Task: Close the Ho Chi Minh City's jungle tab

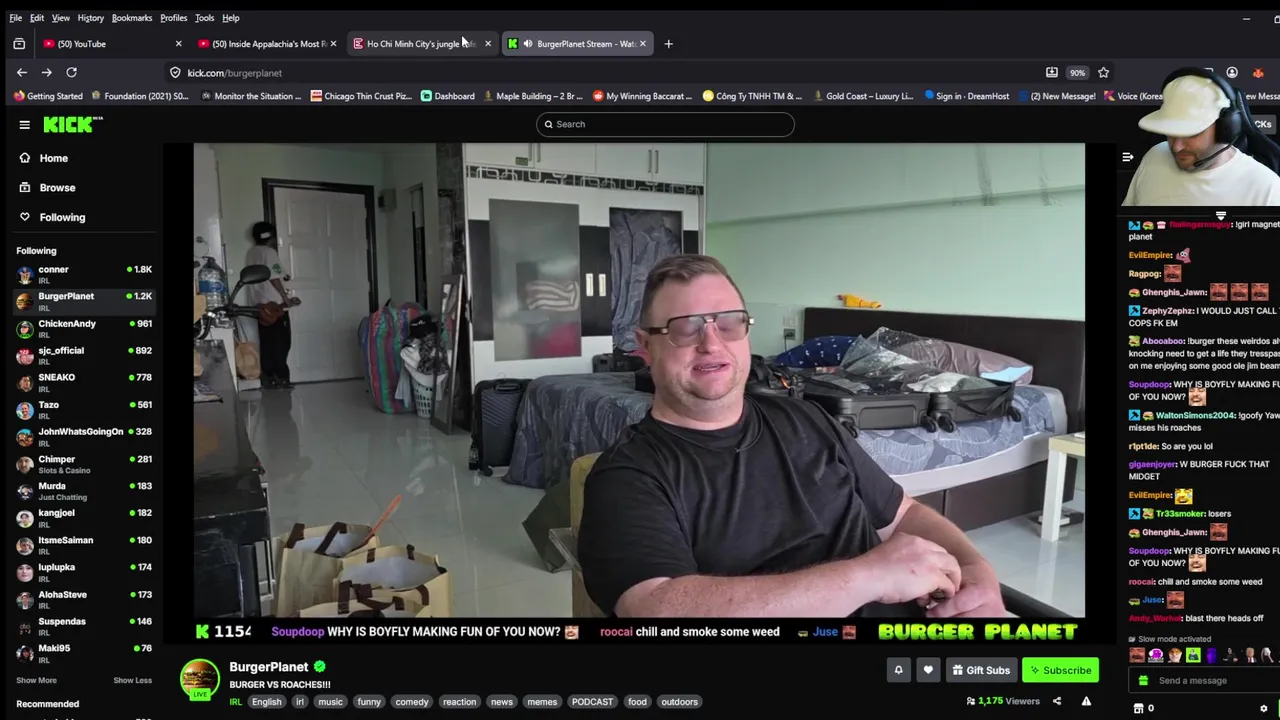Action: click(488, 44)
